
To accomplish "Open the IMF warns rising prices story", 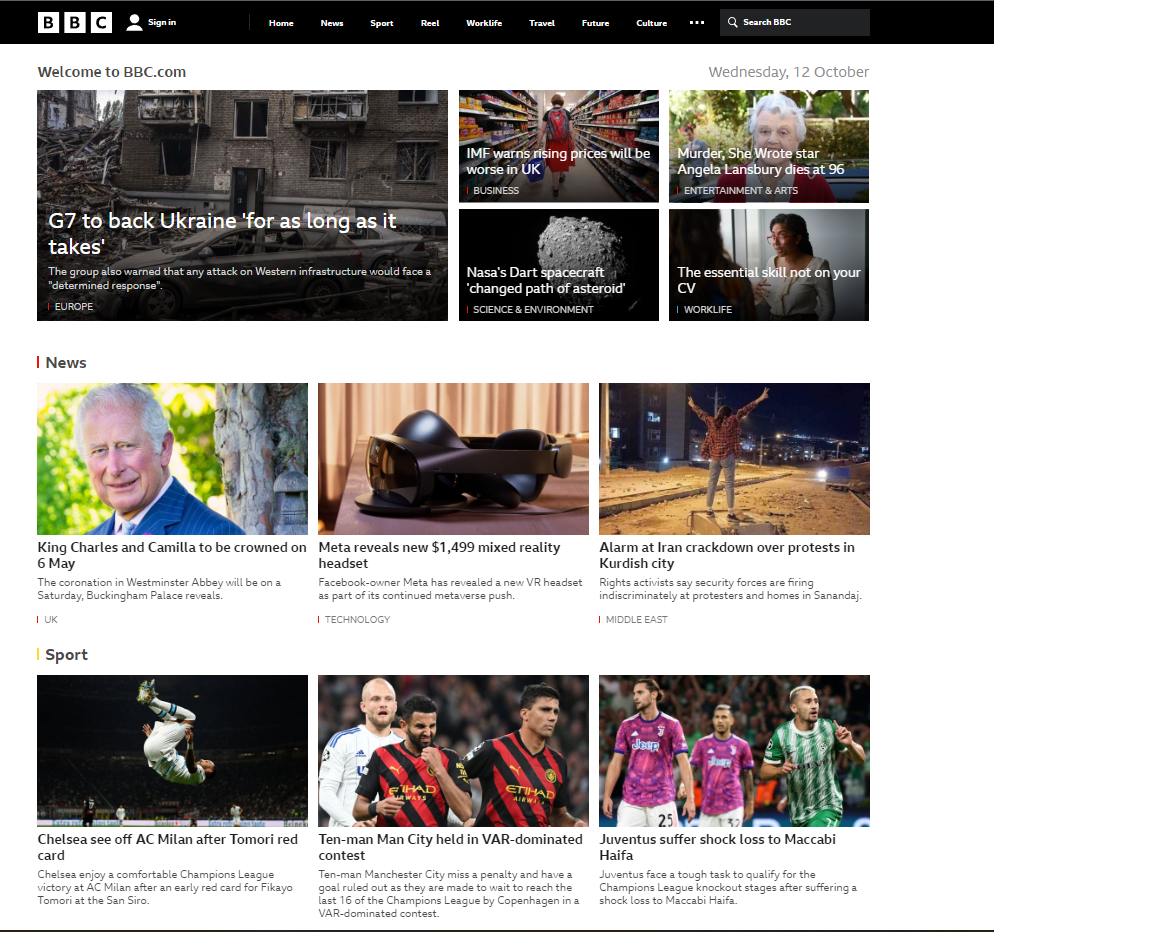I will click(558, 161).
